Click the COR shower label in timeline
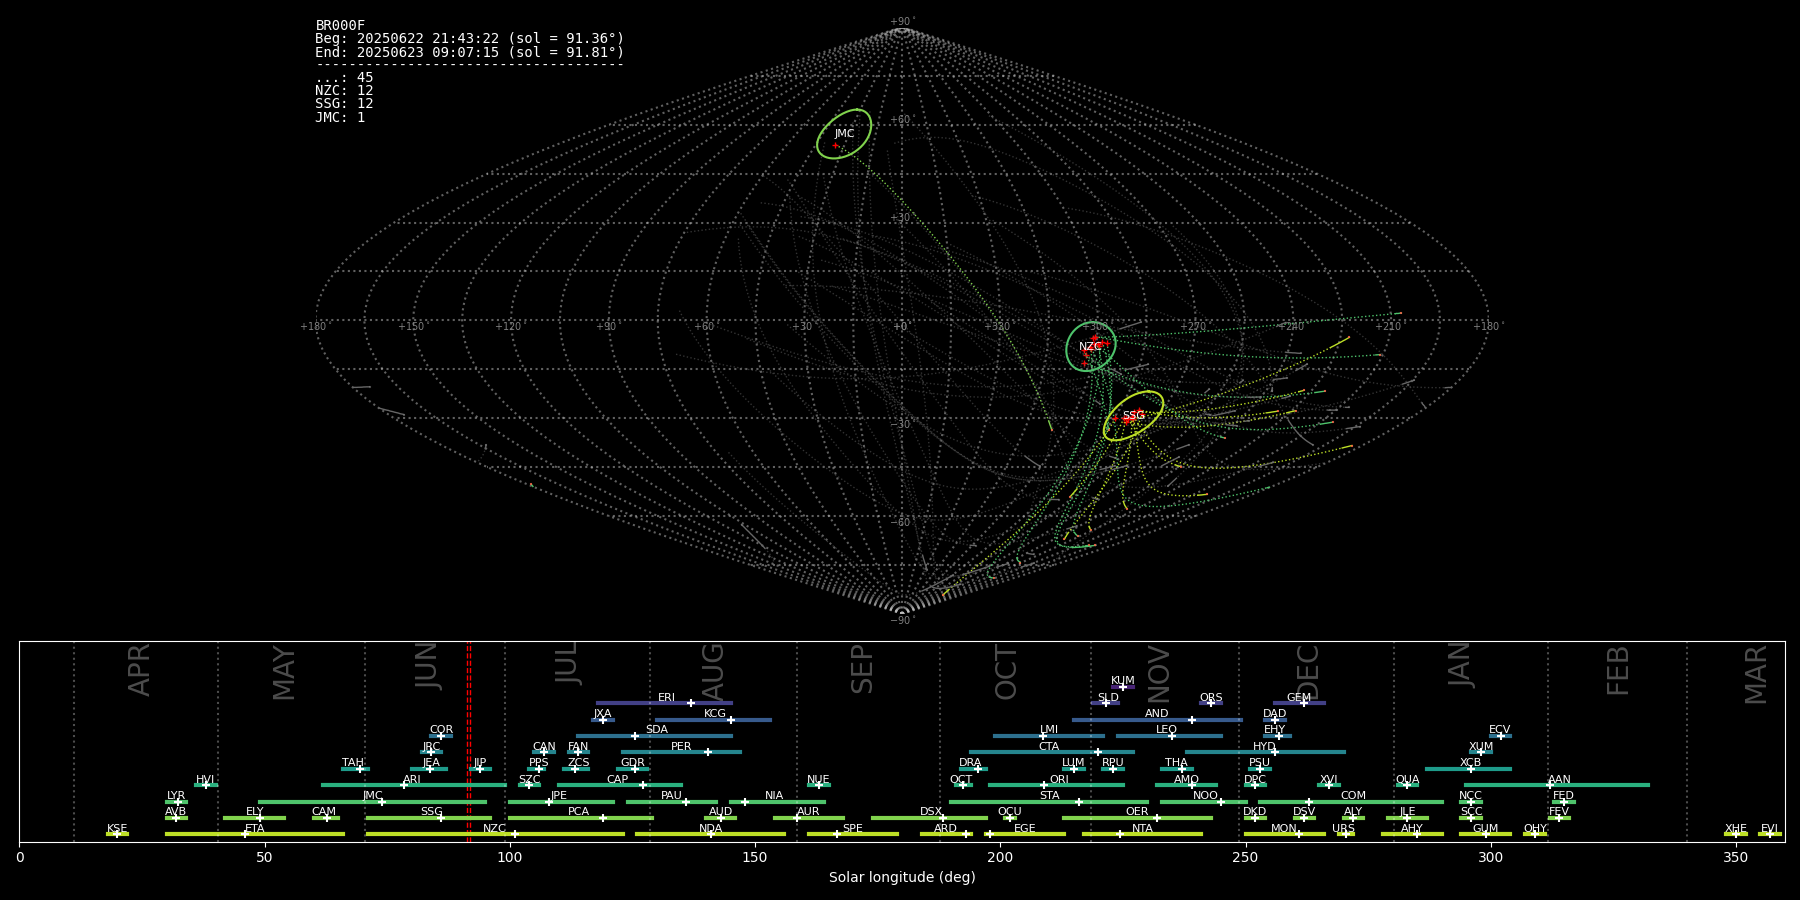1800x900 pixels. click(x=441, y=730)
